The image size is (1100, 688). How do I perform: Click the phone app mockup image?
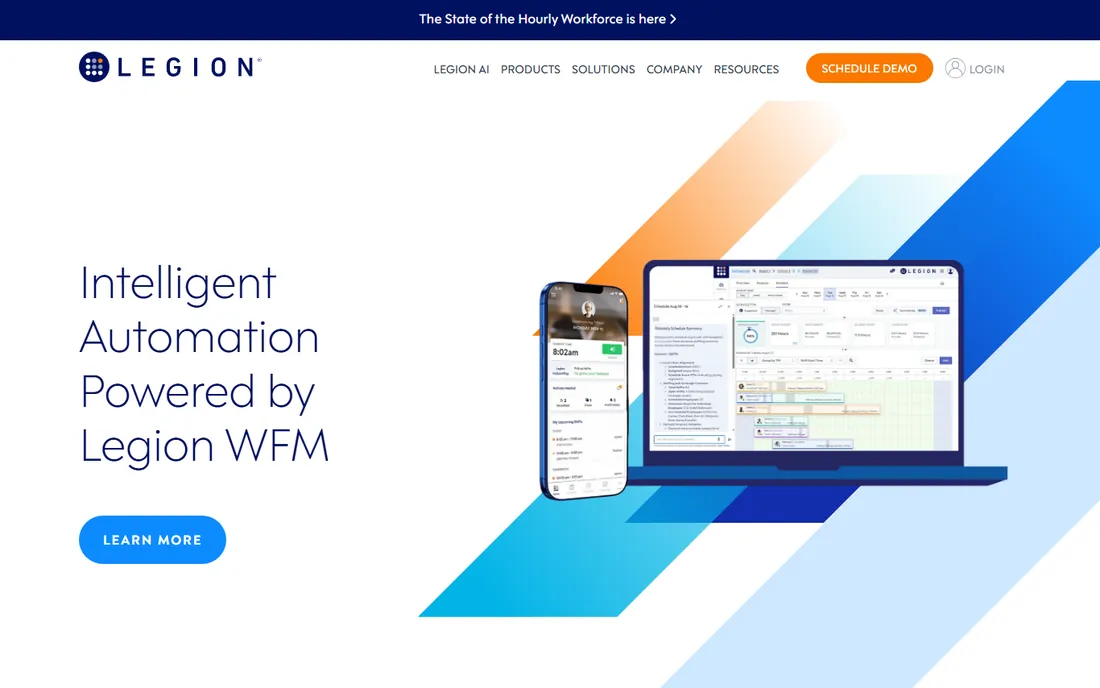[x=584, y=391]
